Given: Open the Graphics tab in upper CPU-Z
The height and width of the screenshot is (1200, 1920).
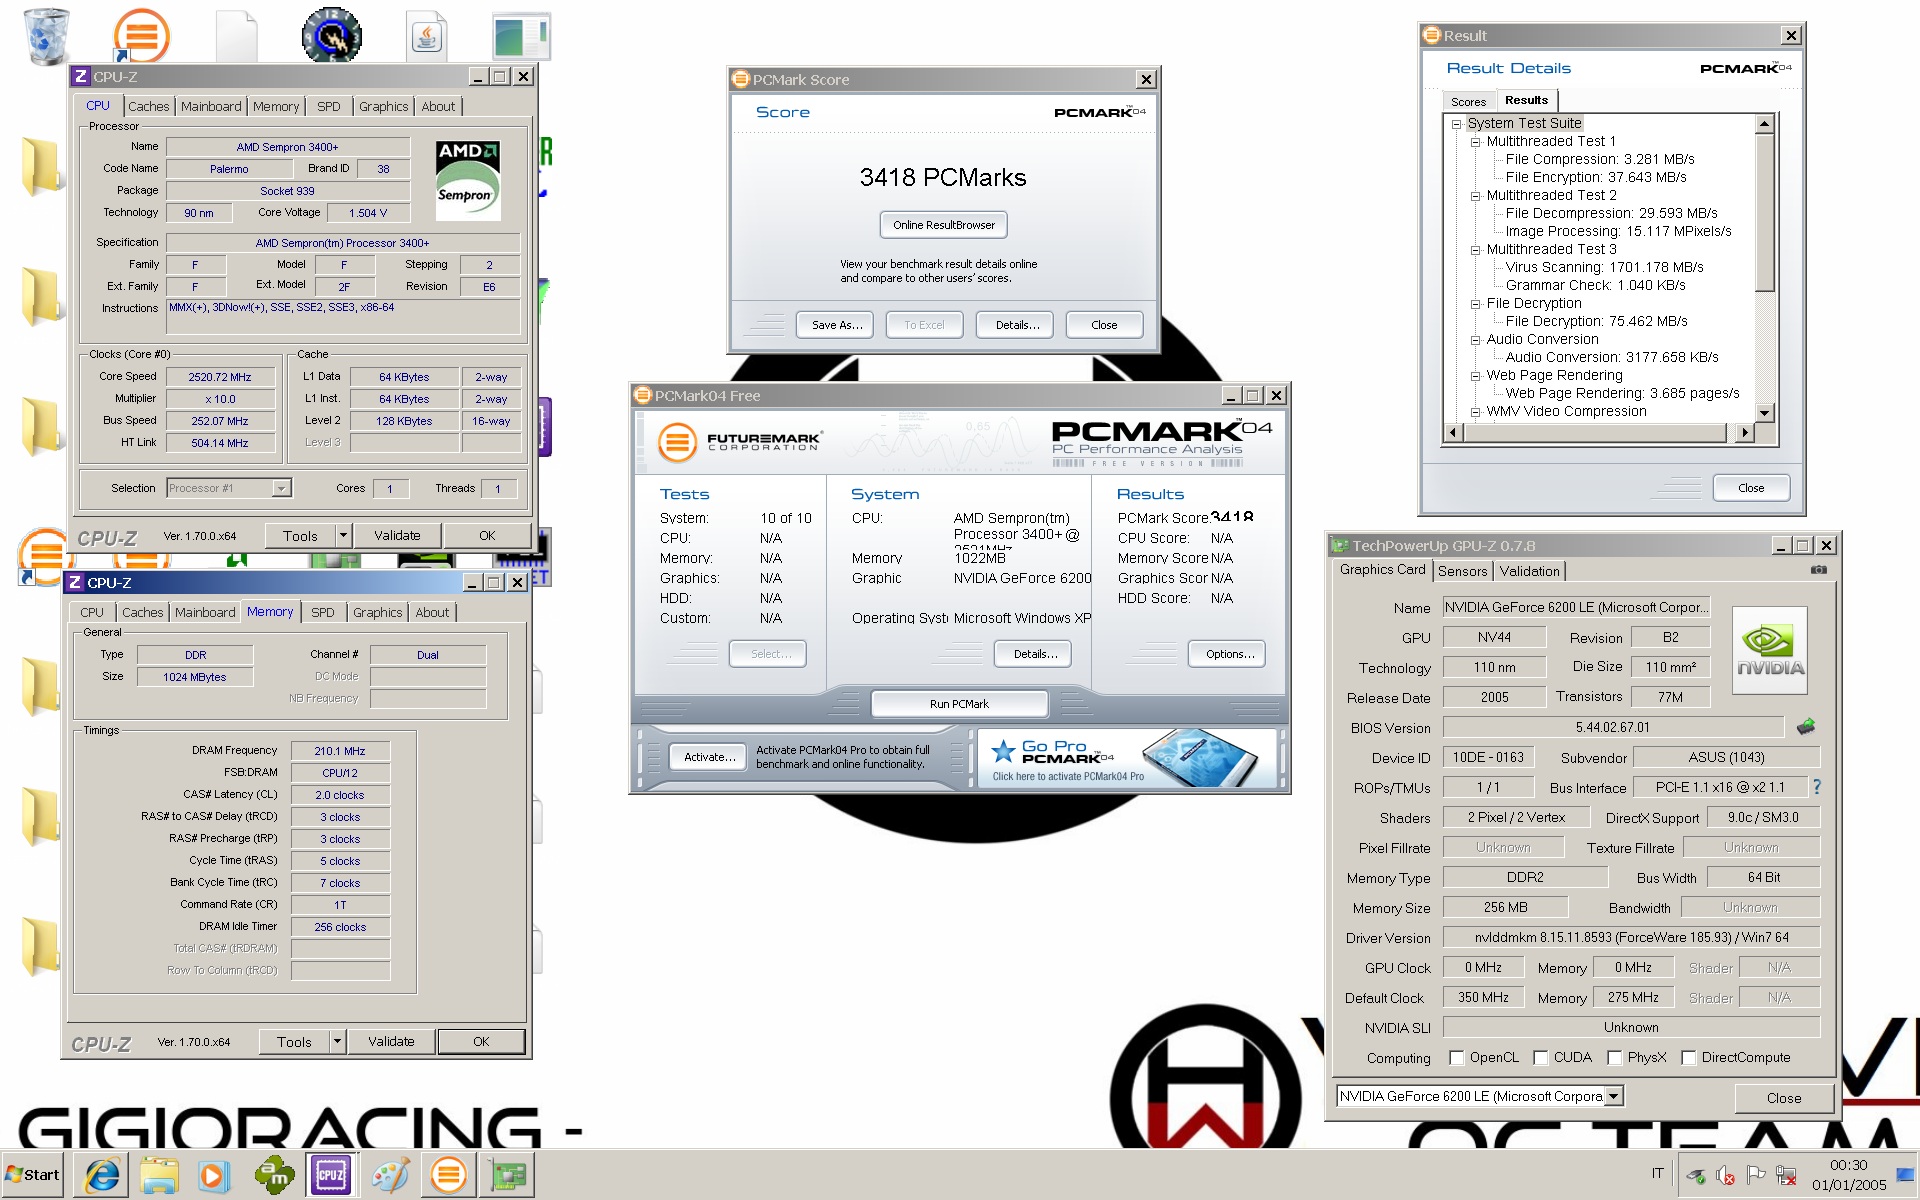Looking at the screenshot, I should [383, 106].
